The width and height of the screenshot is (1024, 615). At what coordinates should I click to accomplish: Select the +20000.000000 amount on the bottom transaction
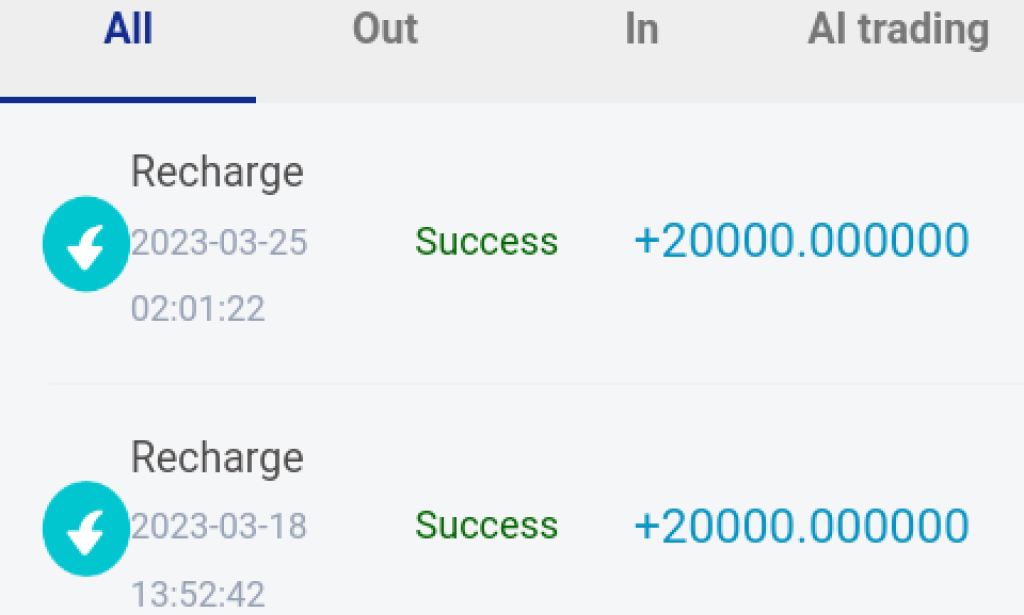(801, 524)
